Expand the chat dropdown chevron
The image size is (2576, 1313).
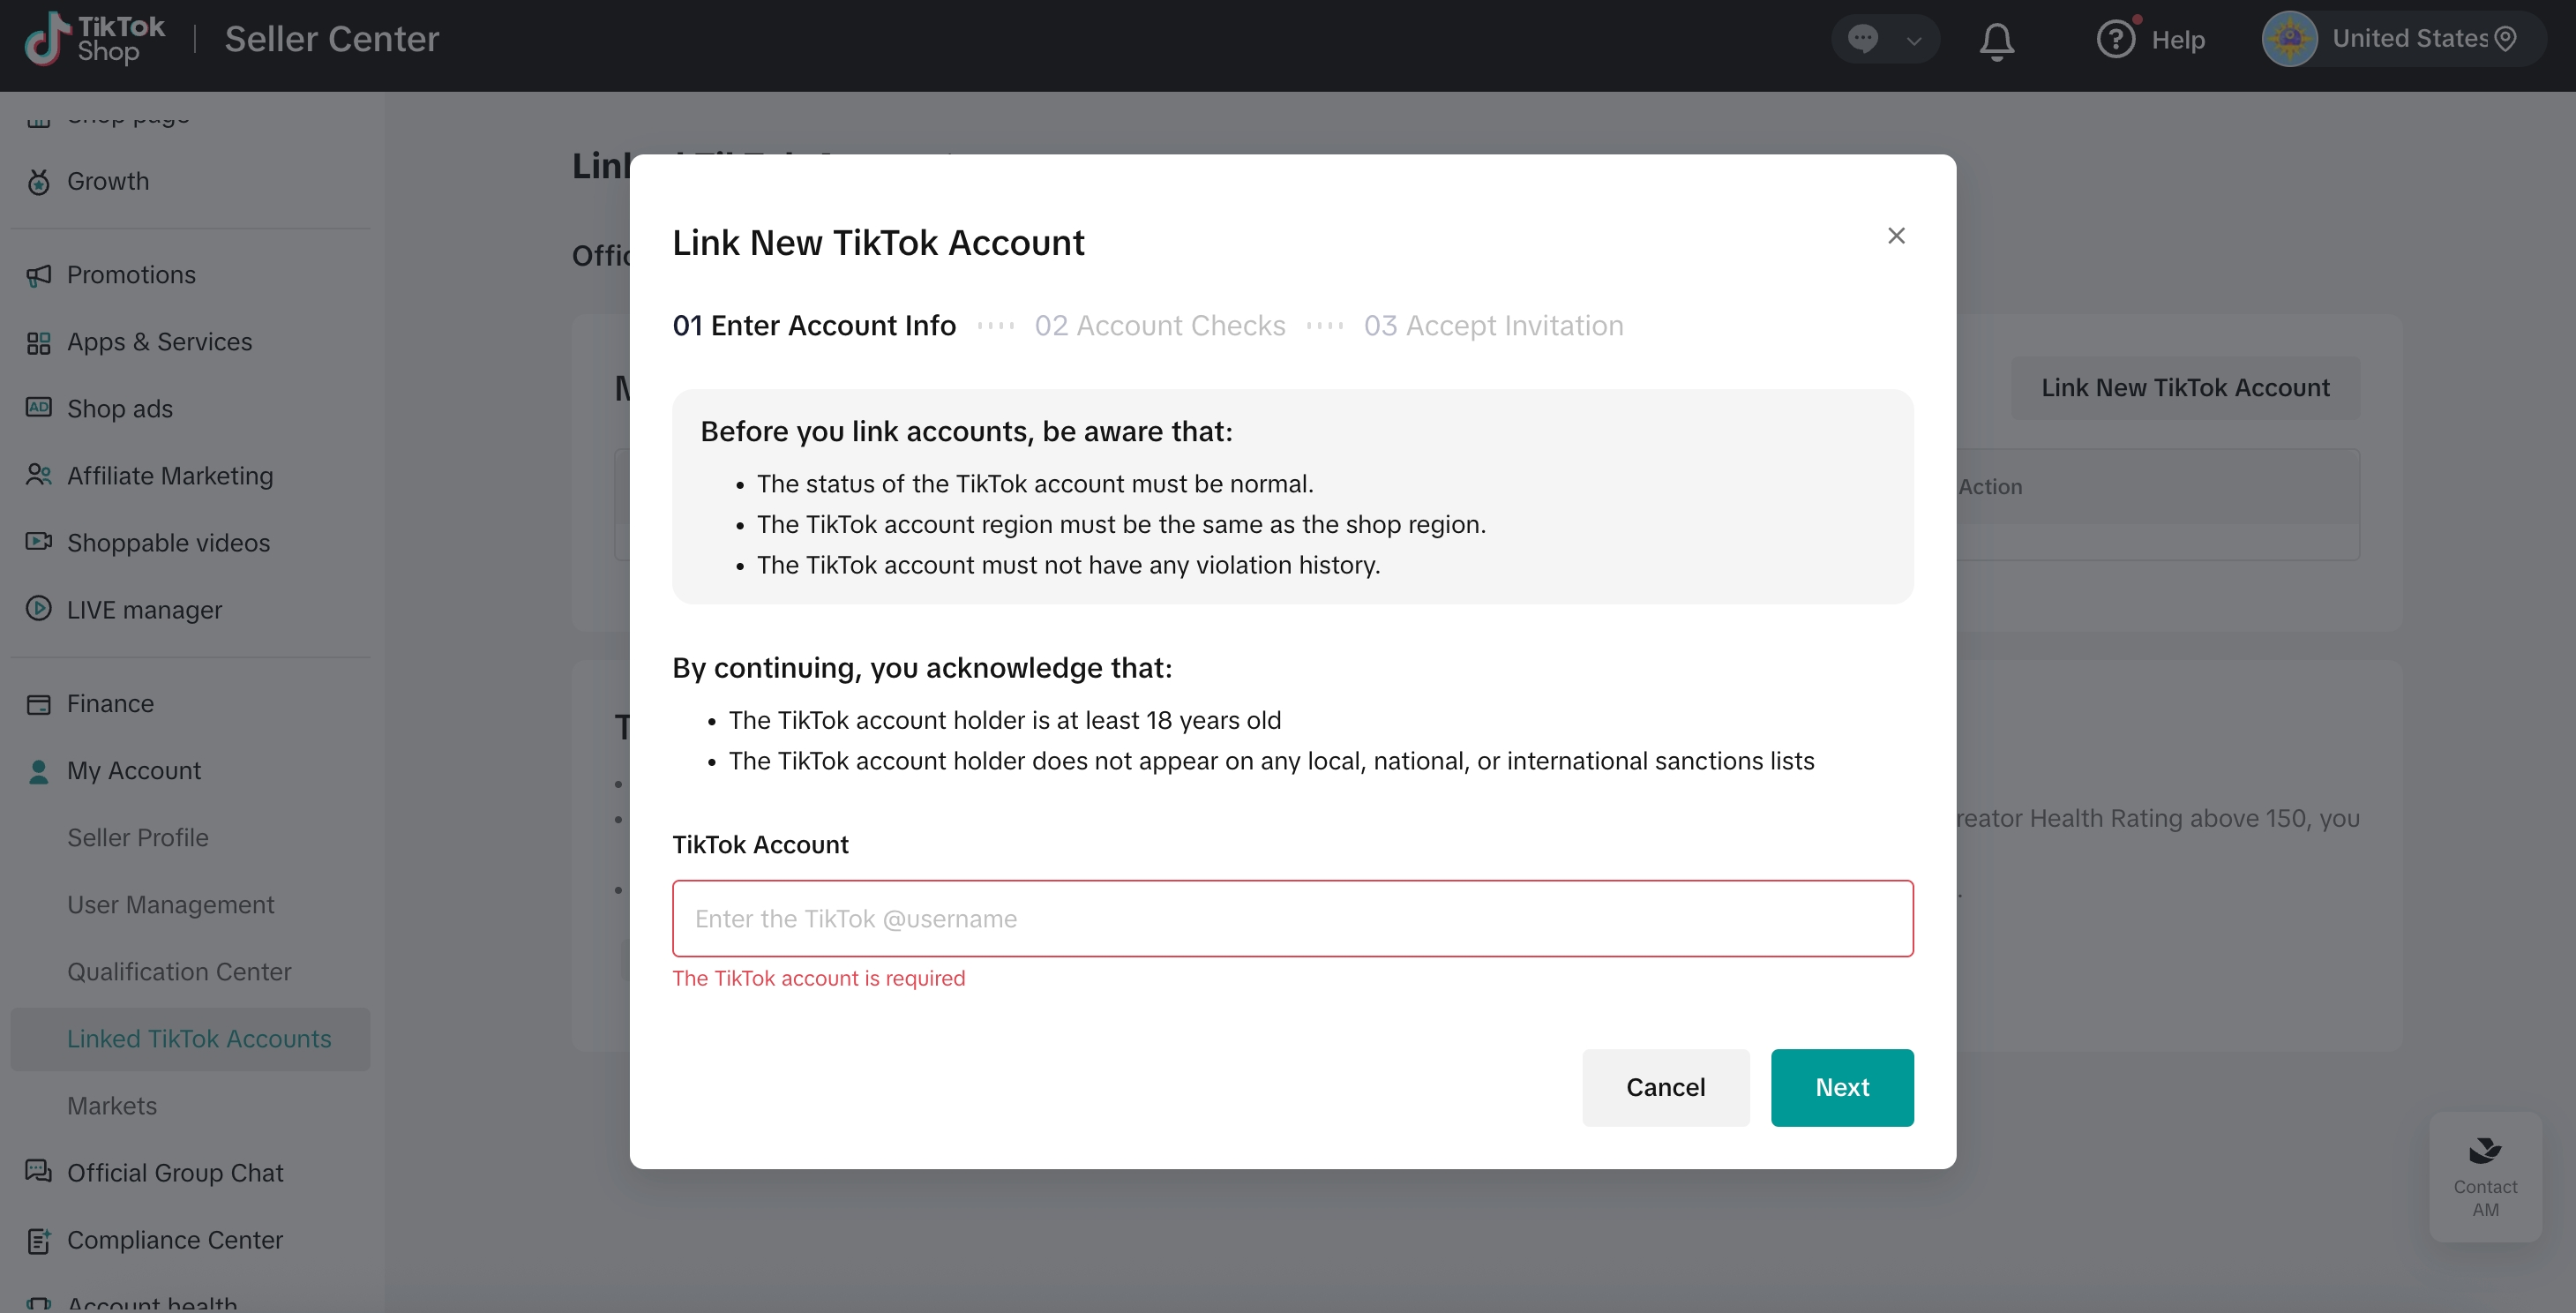pos(1914,41)
